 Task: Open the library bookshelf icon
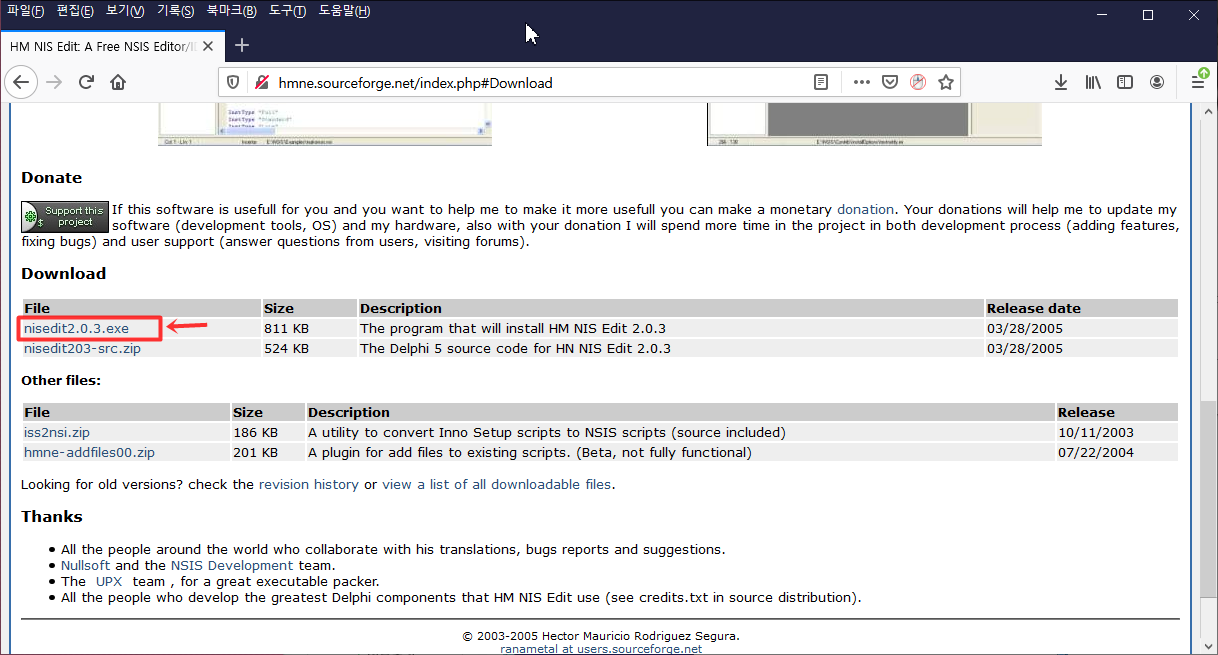click(1093, 83)
